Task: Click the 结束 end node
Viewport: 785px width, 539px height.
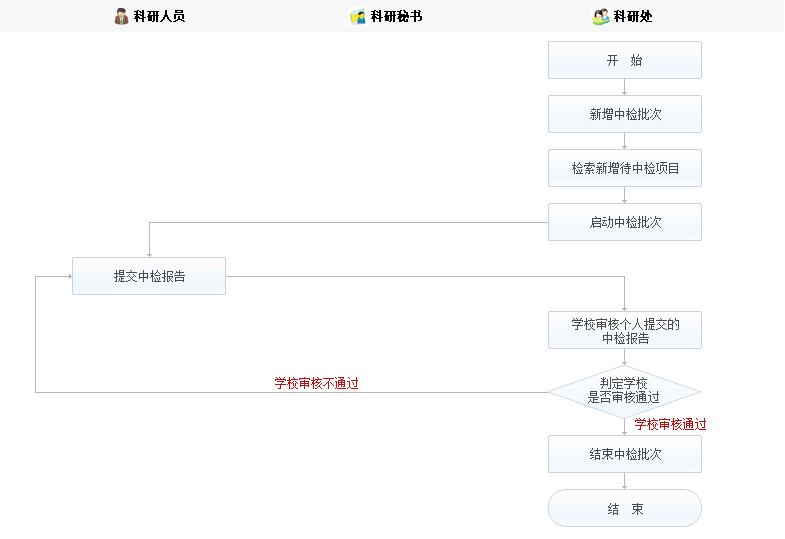Action: 624,508
